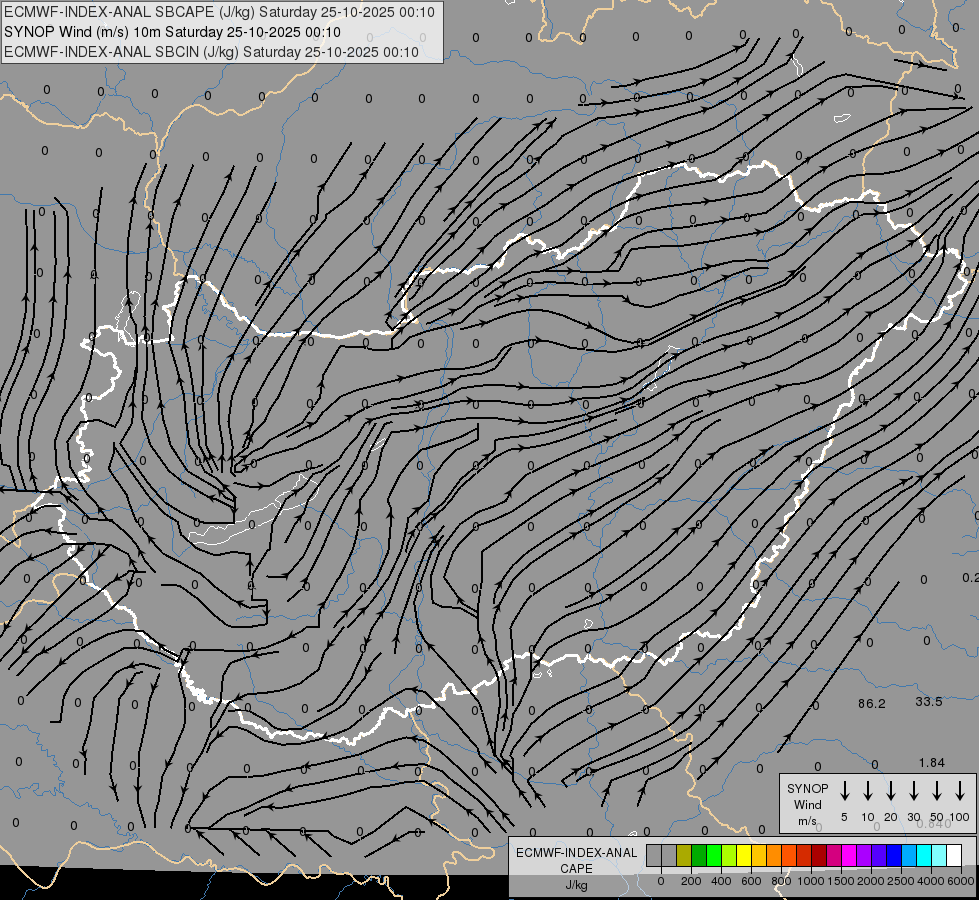Select the lime-yellow-green CAPE legend swatch
This screenshot has width=979, height=900.
[729, 855]
